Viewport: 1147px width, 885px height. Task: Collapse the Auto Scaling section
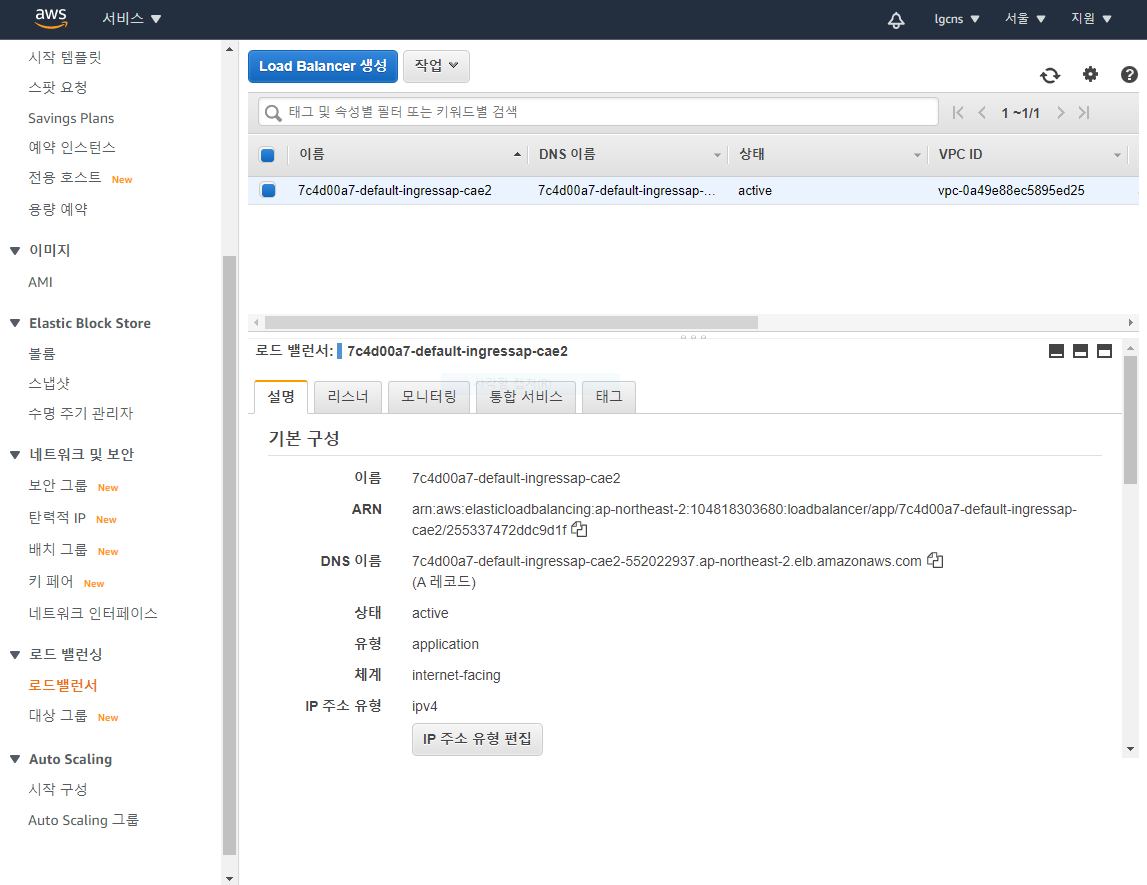(15, 759)
